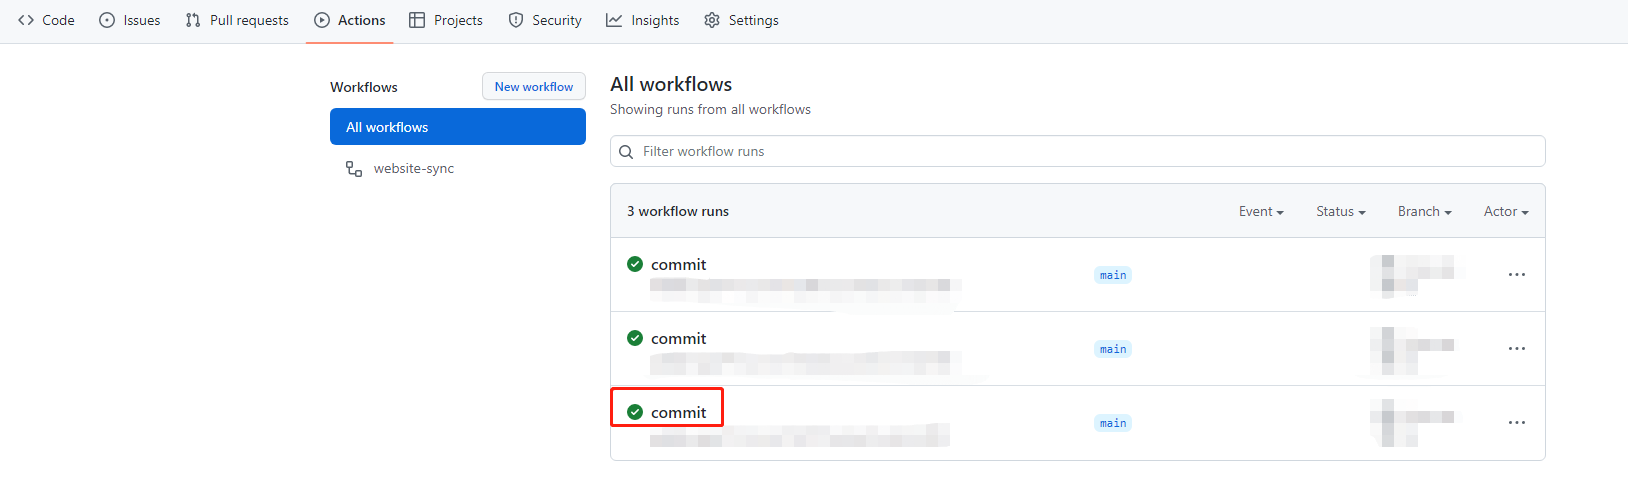This screenshot has height=494, width=1628.
Task: Open the Actor filter dropdown
Action: pos(1505,211)
